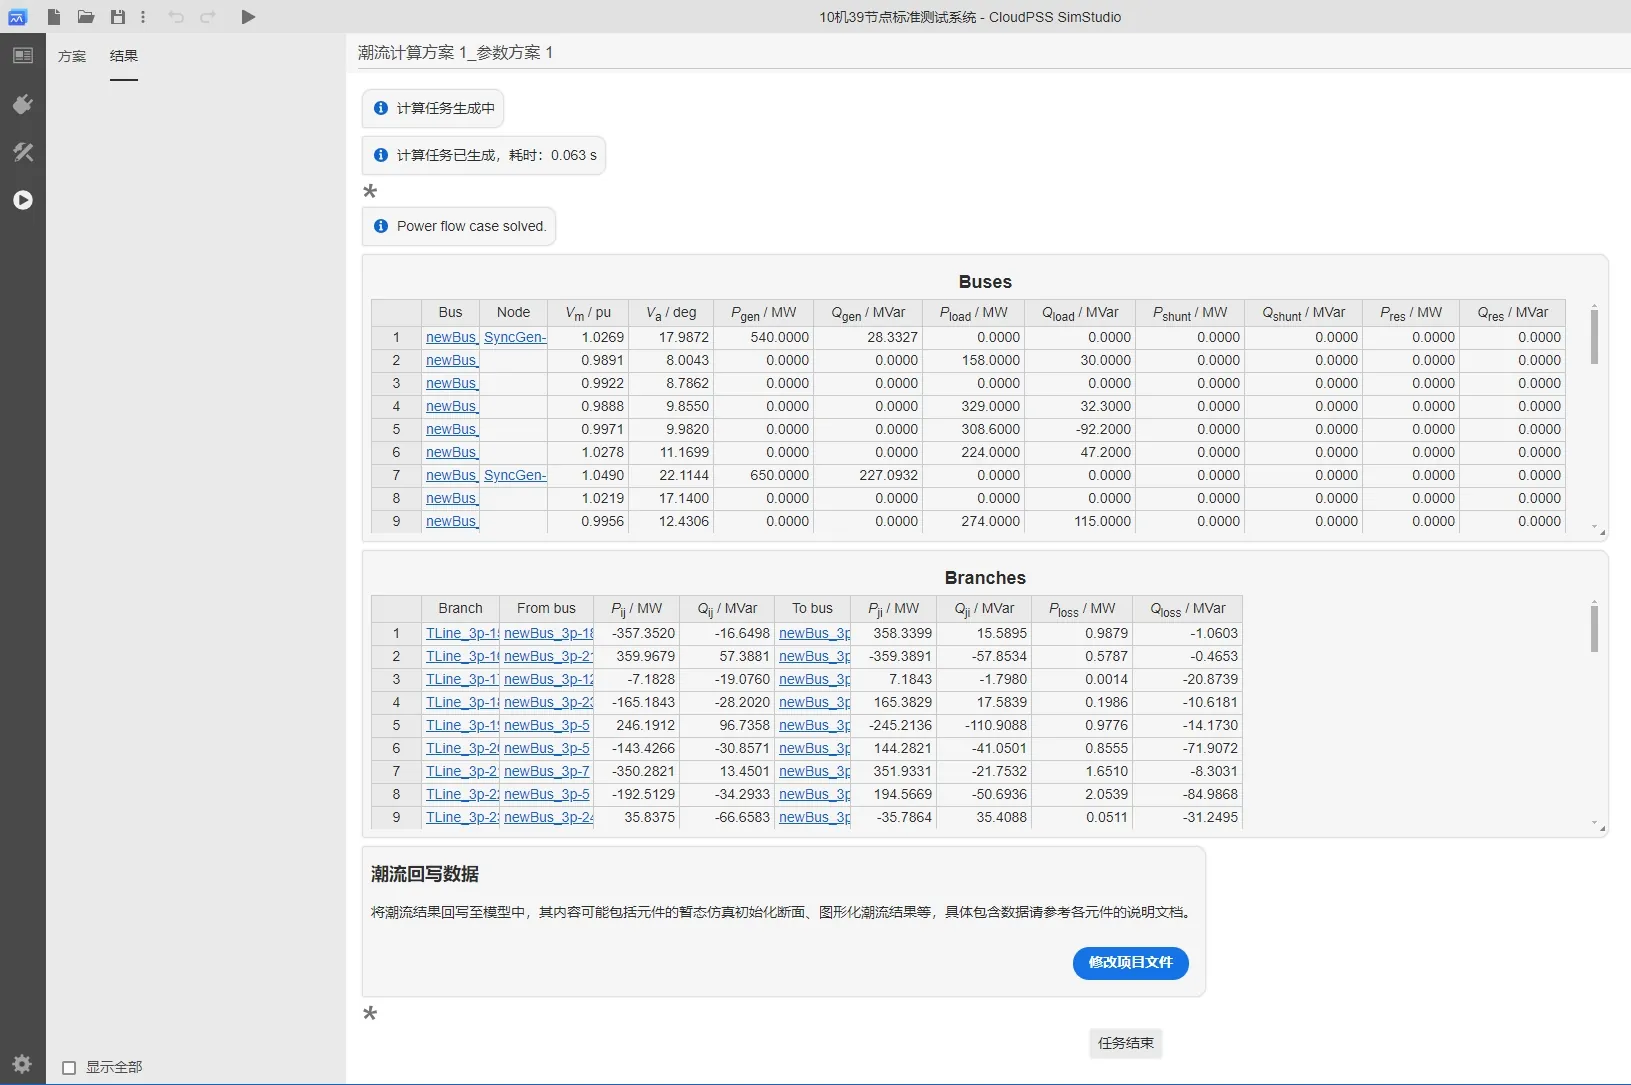Screen dimensions: 1631x1085
Task: Click the 潮流回写数据 heading
Action: (425, 875)
